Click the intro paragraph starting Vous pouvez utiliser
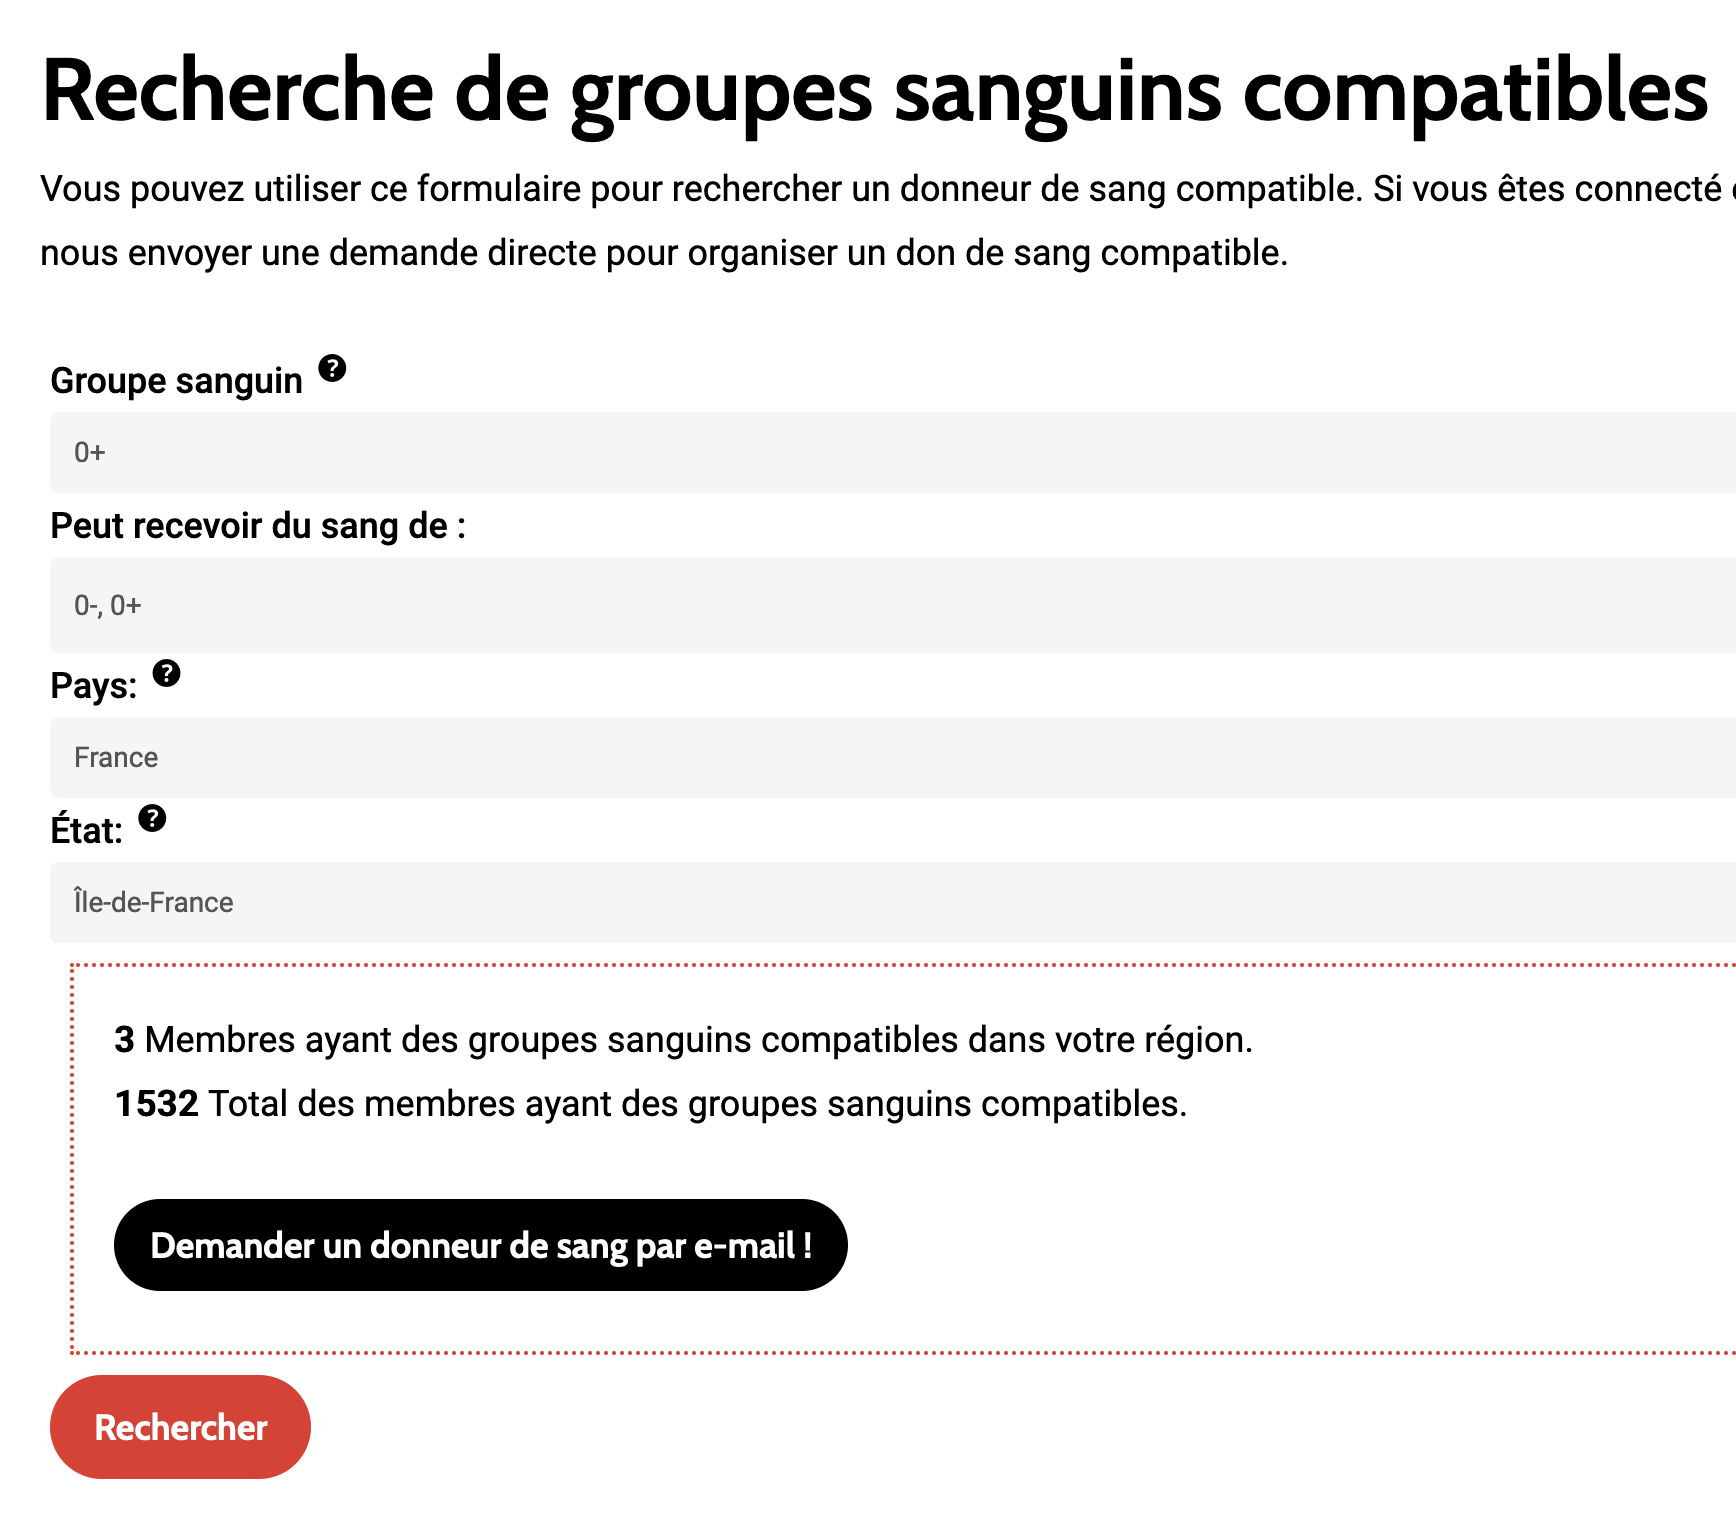The height and width of the screenshot is (1526, 1736). click(880, 189)
